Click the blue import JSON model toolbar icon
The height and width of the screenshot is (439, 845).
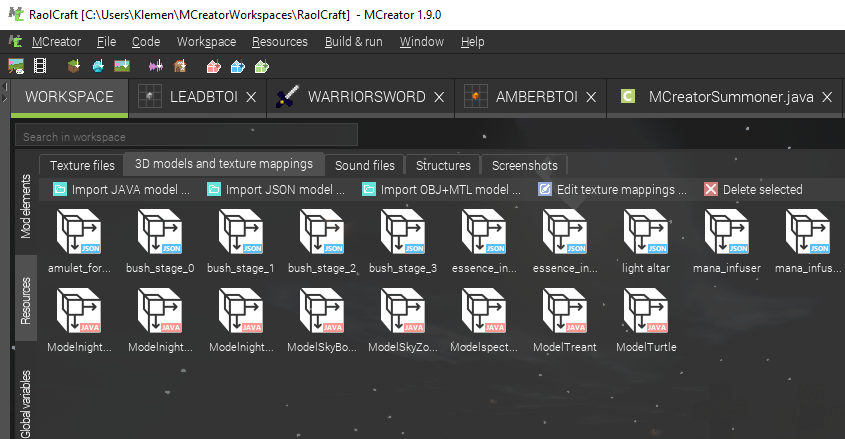pyautogui.click(x=238, y=66)
